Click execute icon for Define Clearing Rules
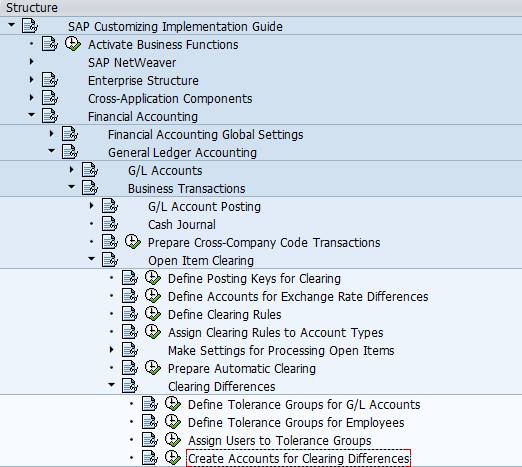The height and width of the screenshot is (467, 522). click(x=153, y=314)
